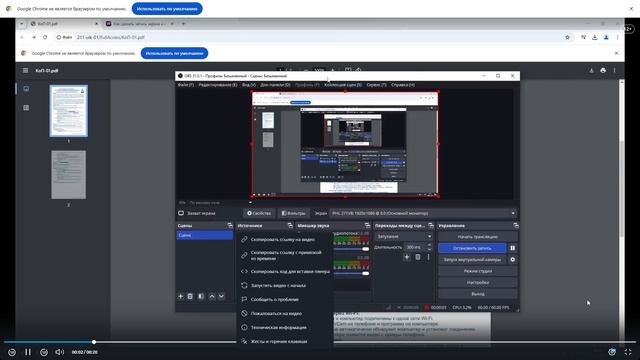Screen dimensions: 640x360
Task: Move scene up with the up arrow
Action: pos(212,296)
